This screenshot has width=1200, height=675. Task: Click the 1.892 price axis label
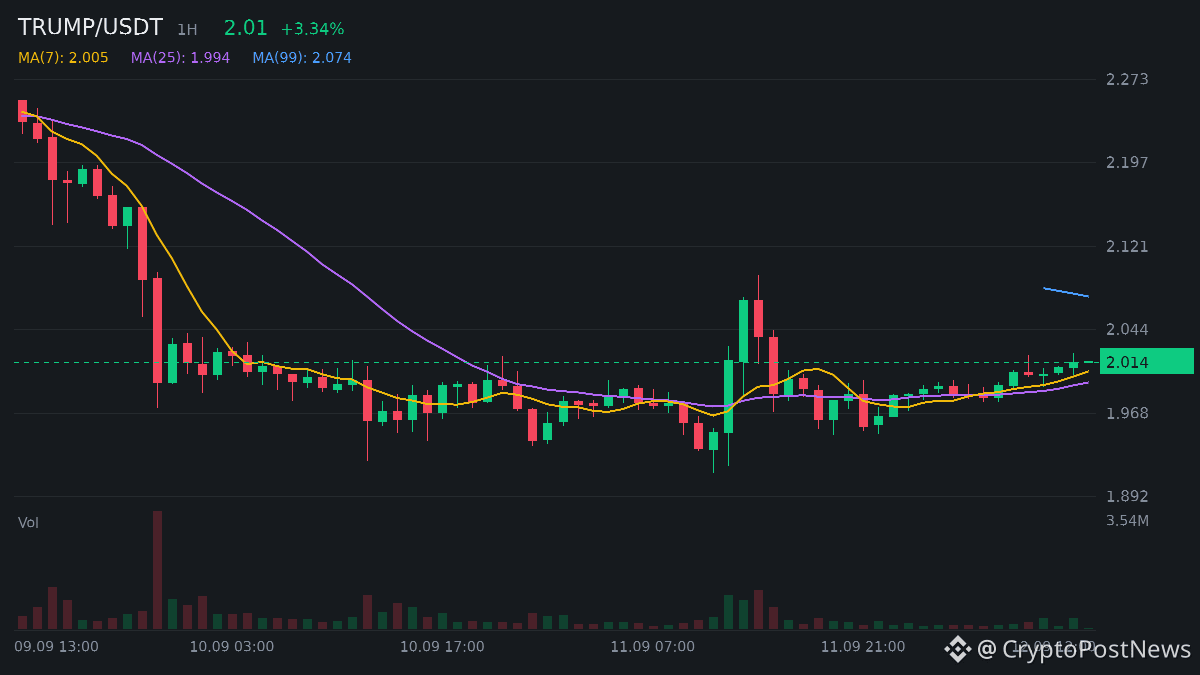pyautogui.click(x=1127, y=496)
